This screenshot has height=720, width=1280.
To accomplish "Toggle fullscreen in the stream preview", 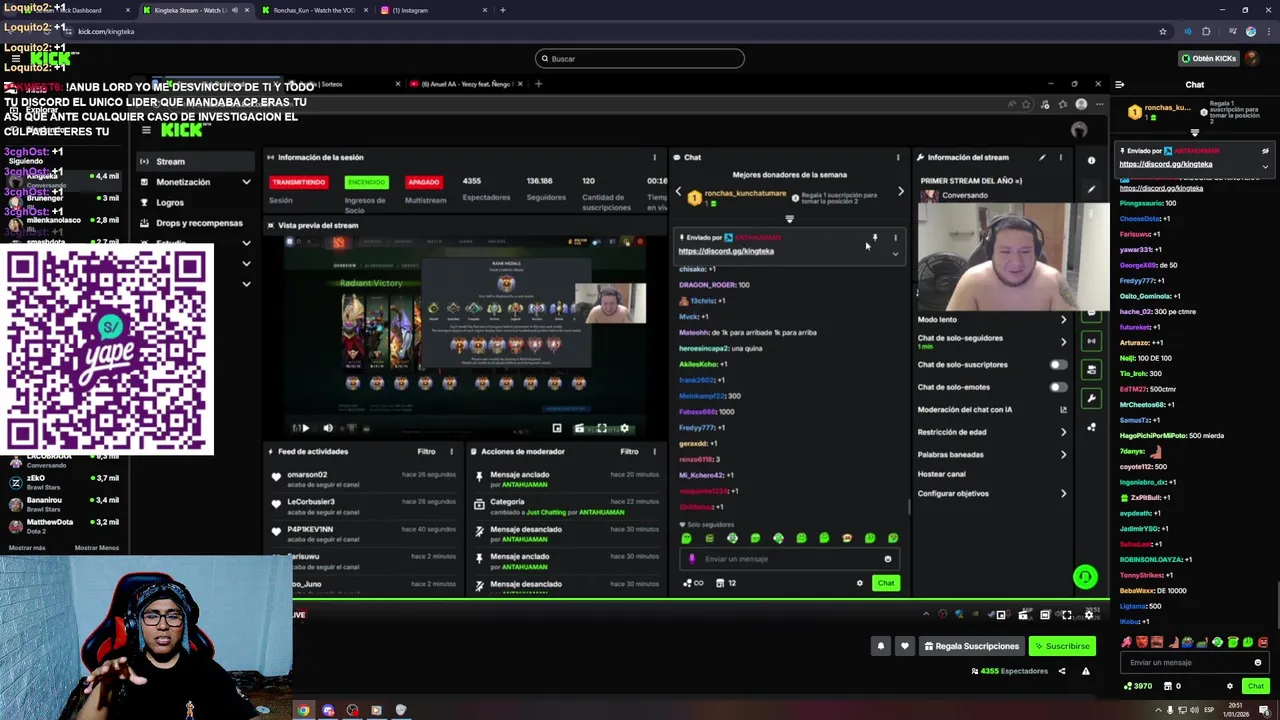I will pyautogui.click(x=602, y=428).
